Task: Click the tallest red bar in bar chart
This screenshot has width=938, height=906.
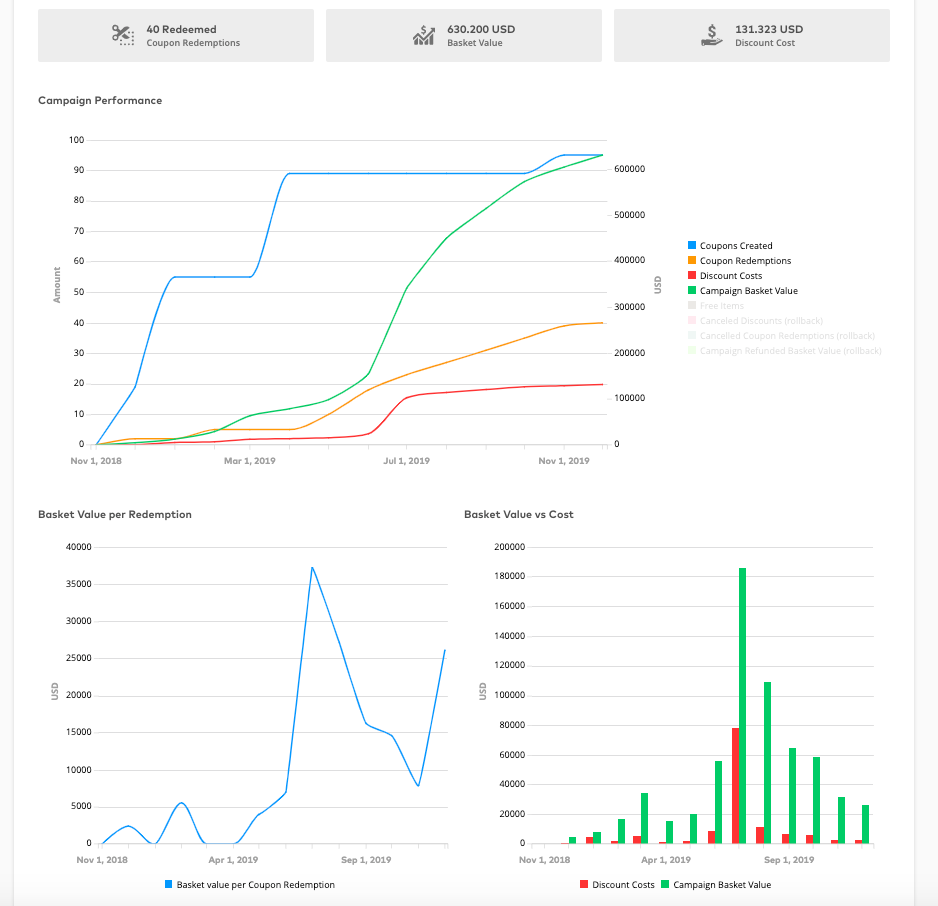Action: coord(735,786)
